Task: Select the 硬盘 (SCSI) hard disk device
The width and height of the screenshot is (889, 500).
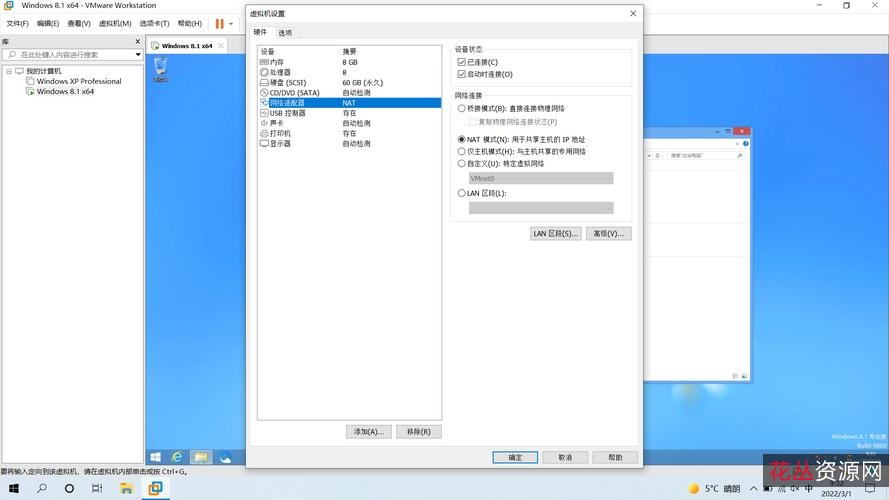Action: [x=349, y=83]
